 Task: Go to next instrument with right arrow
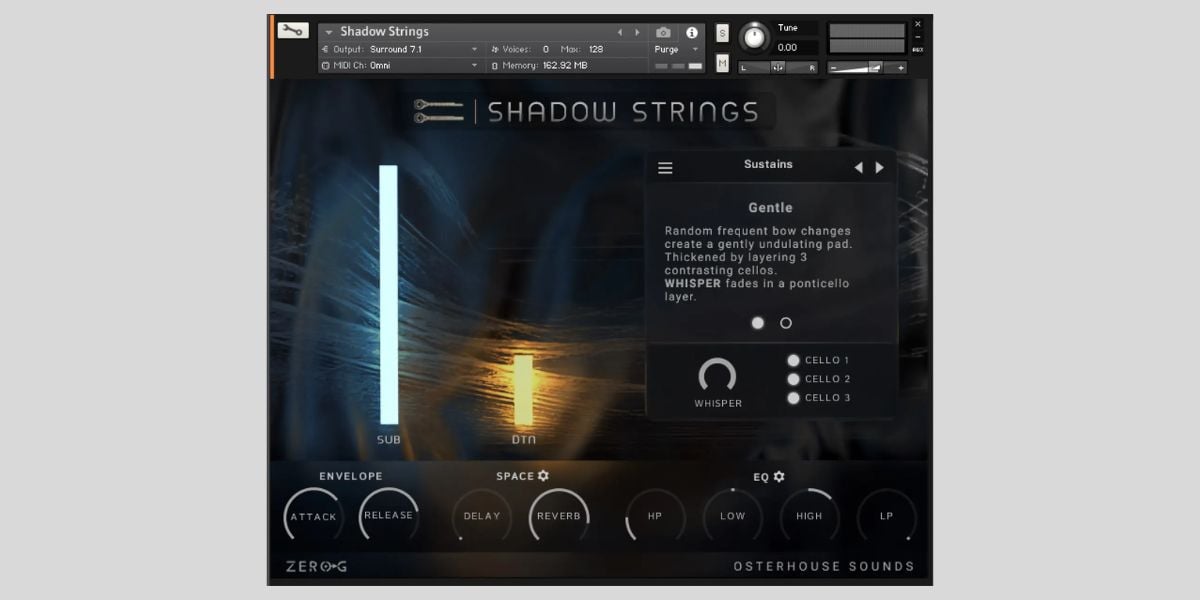pyautogui.click(x=637, y=32)
